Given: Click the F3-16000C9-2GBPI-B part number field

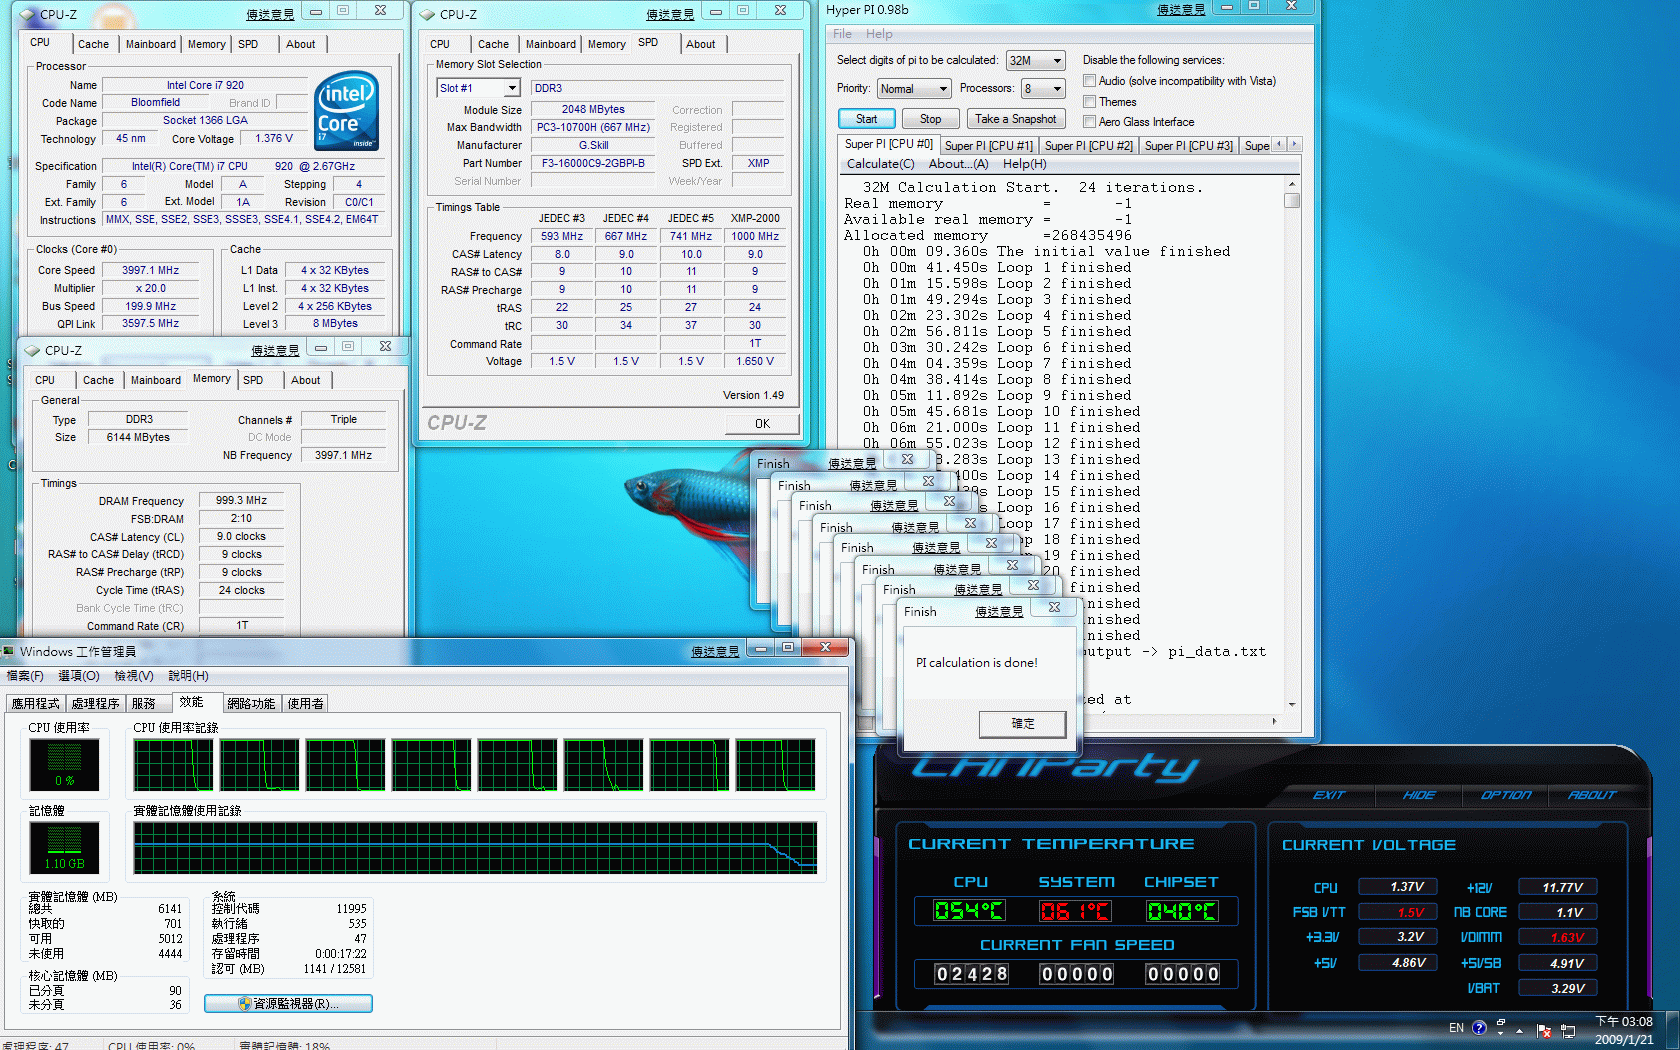Looking at the screenshot, I should click(593, 163).
